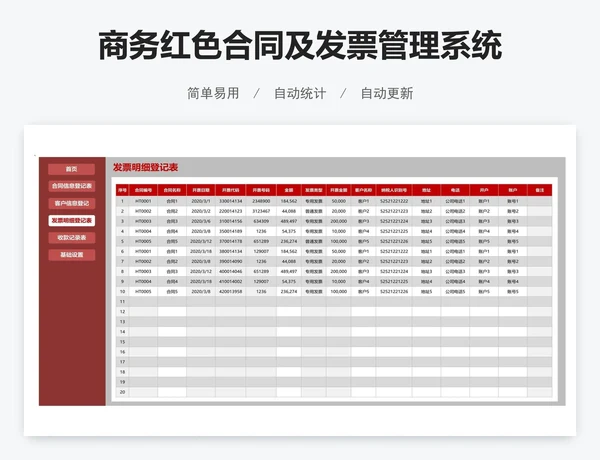Click the 账户 column header
Screen dimensions: 600x460
tap(513, 190)
